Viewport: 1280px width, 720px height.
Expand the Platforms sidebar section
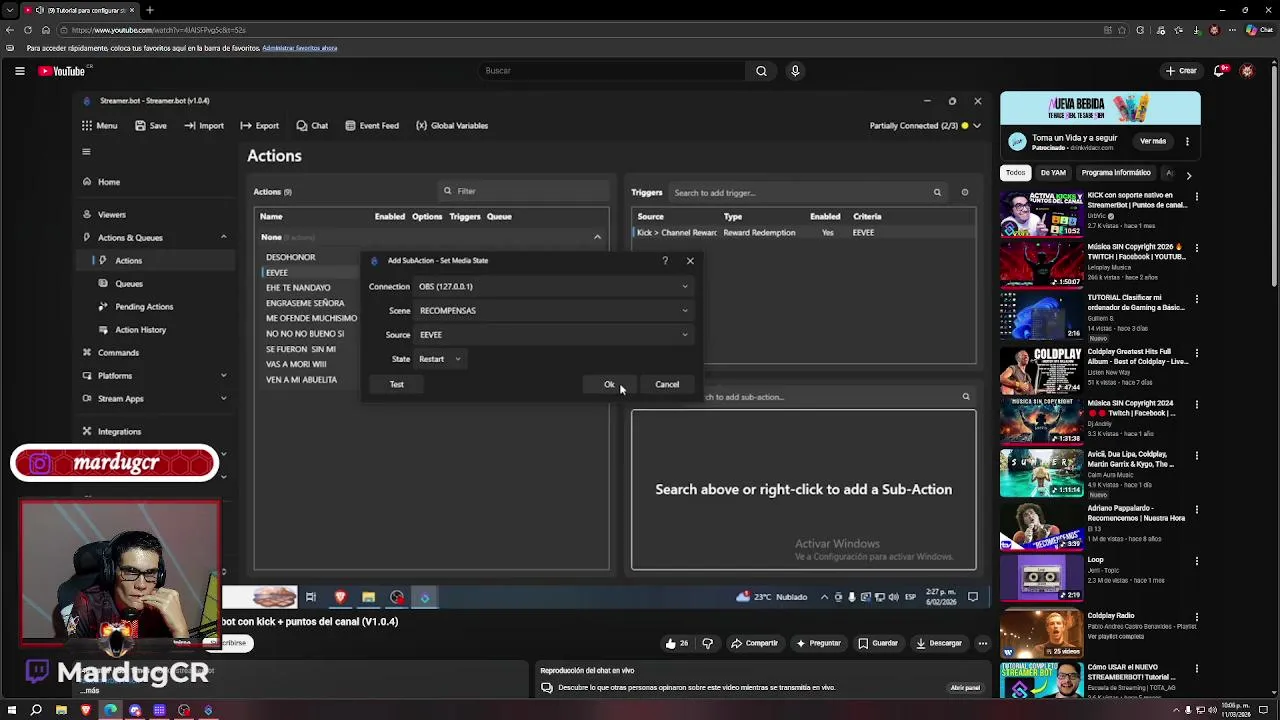coord(223,376)
